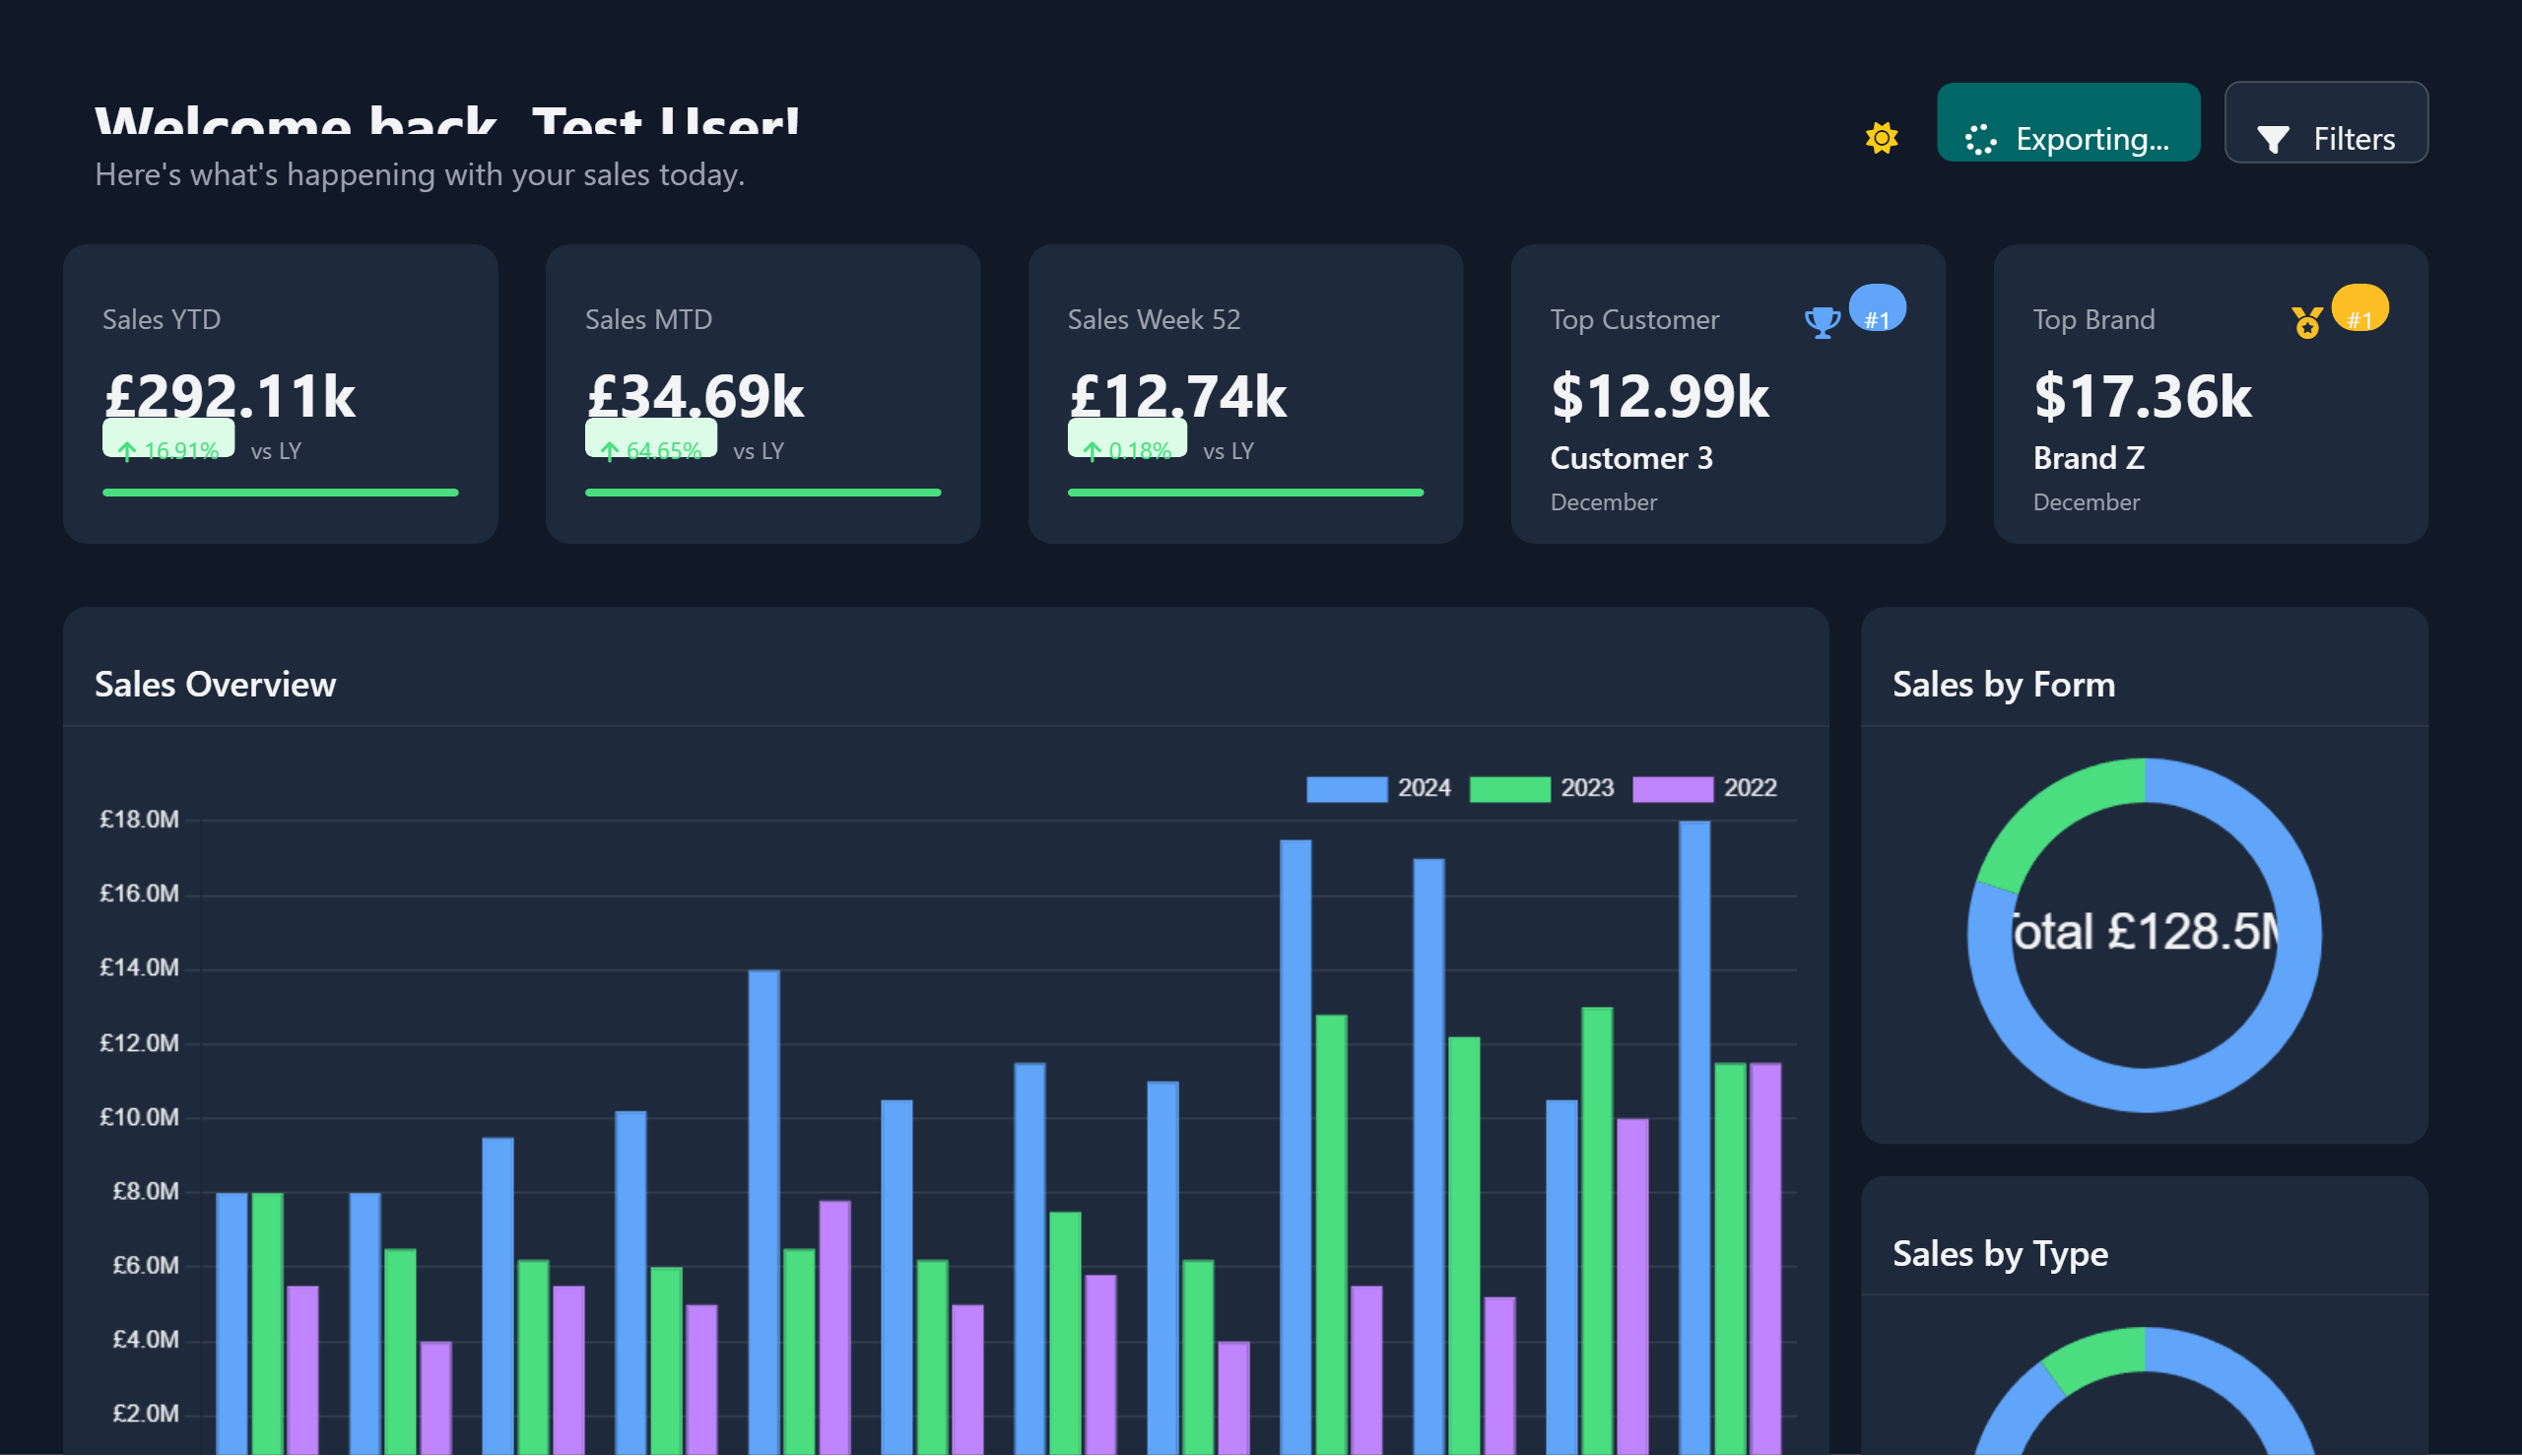Viewport: 2522px width, 1456px height.
Task: Toggle the 2024 series in chart legend
Action: point(1346,789)
